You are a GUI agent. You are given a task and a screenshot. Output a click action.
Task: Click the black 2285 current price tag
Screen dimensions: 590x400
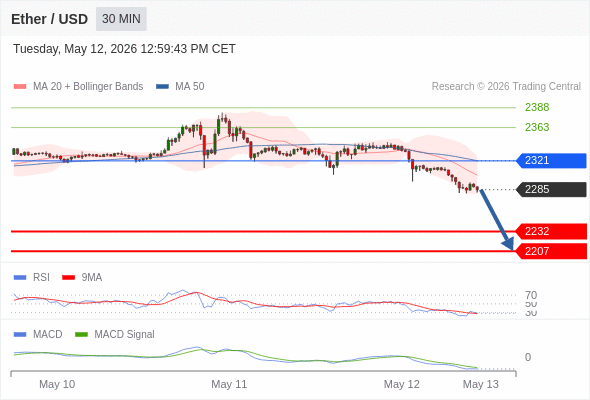point(551,189)
